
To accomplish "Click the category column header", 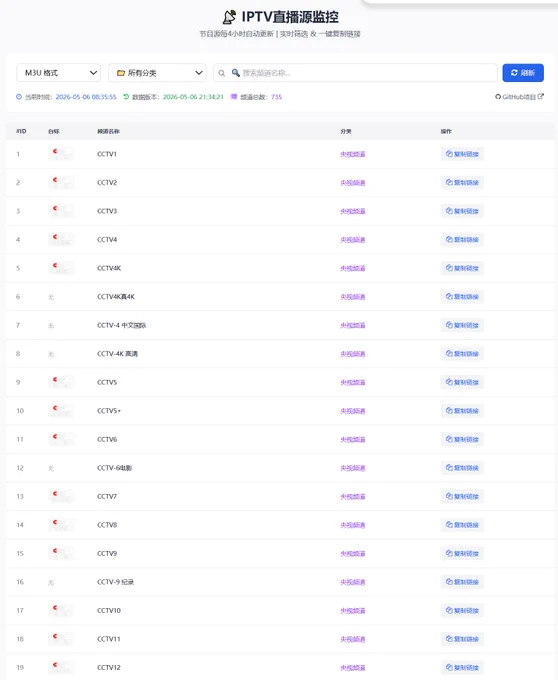I will (x=346, y=131).
